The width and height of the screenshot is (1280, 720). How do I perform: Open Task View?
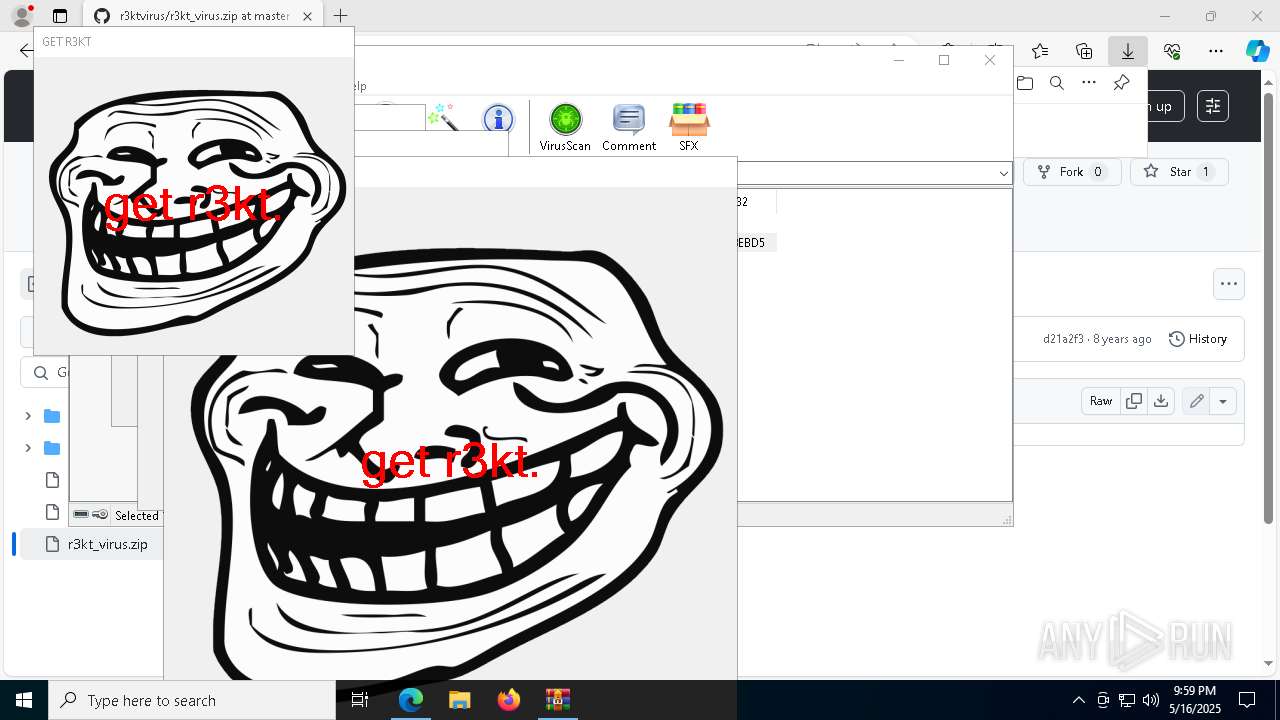pos(361,700)
